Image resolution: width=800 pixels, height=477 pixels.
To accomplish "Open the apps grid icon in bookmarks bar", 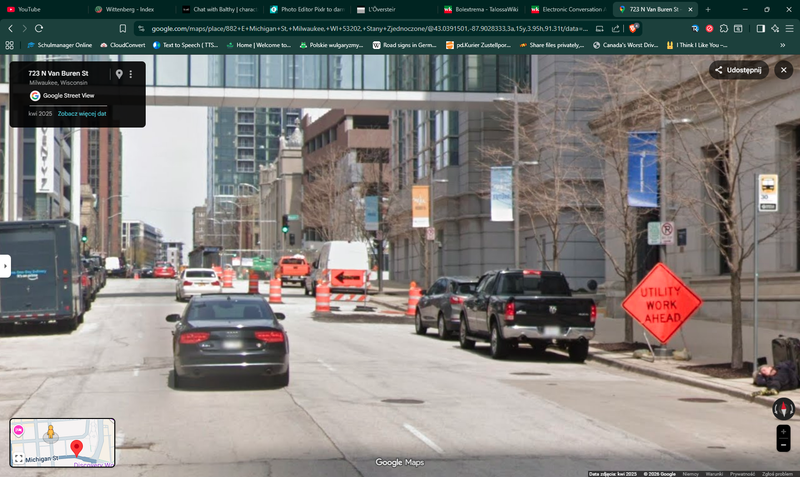I will (9, 45).
